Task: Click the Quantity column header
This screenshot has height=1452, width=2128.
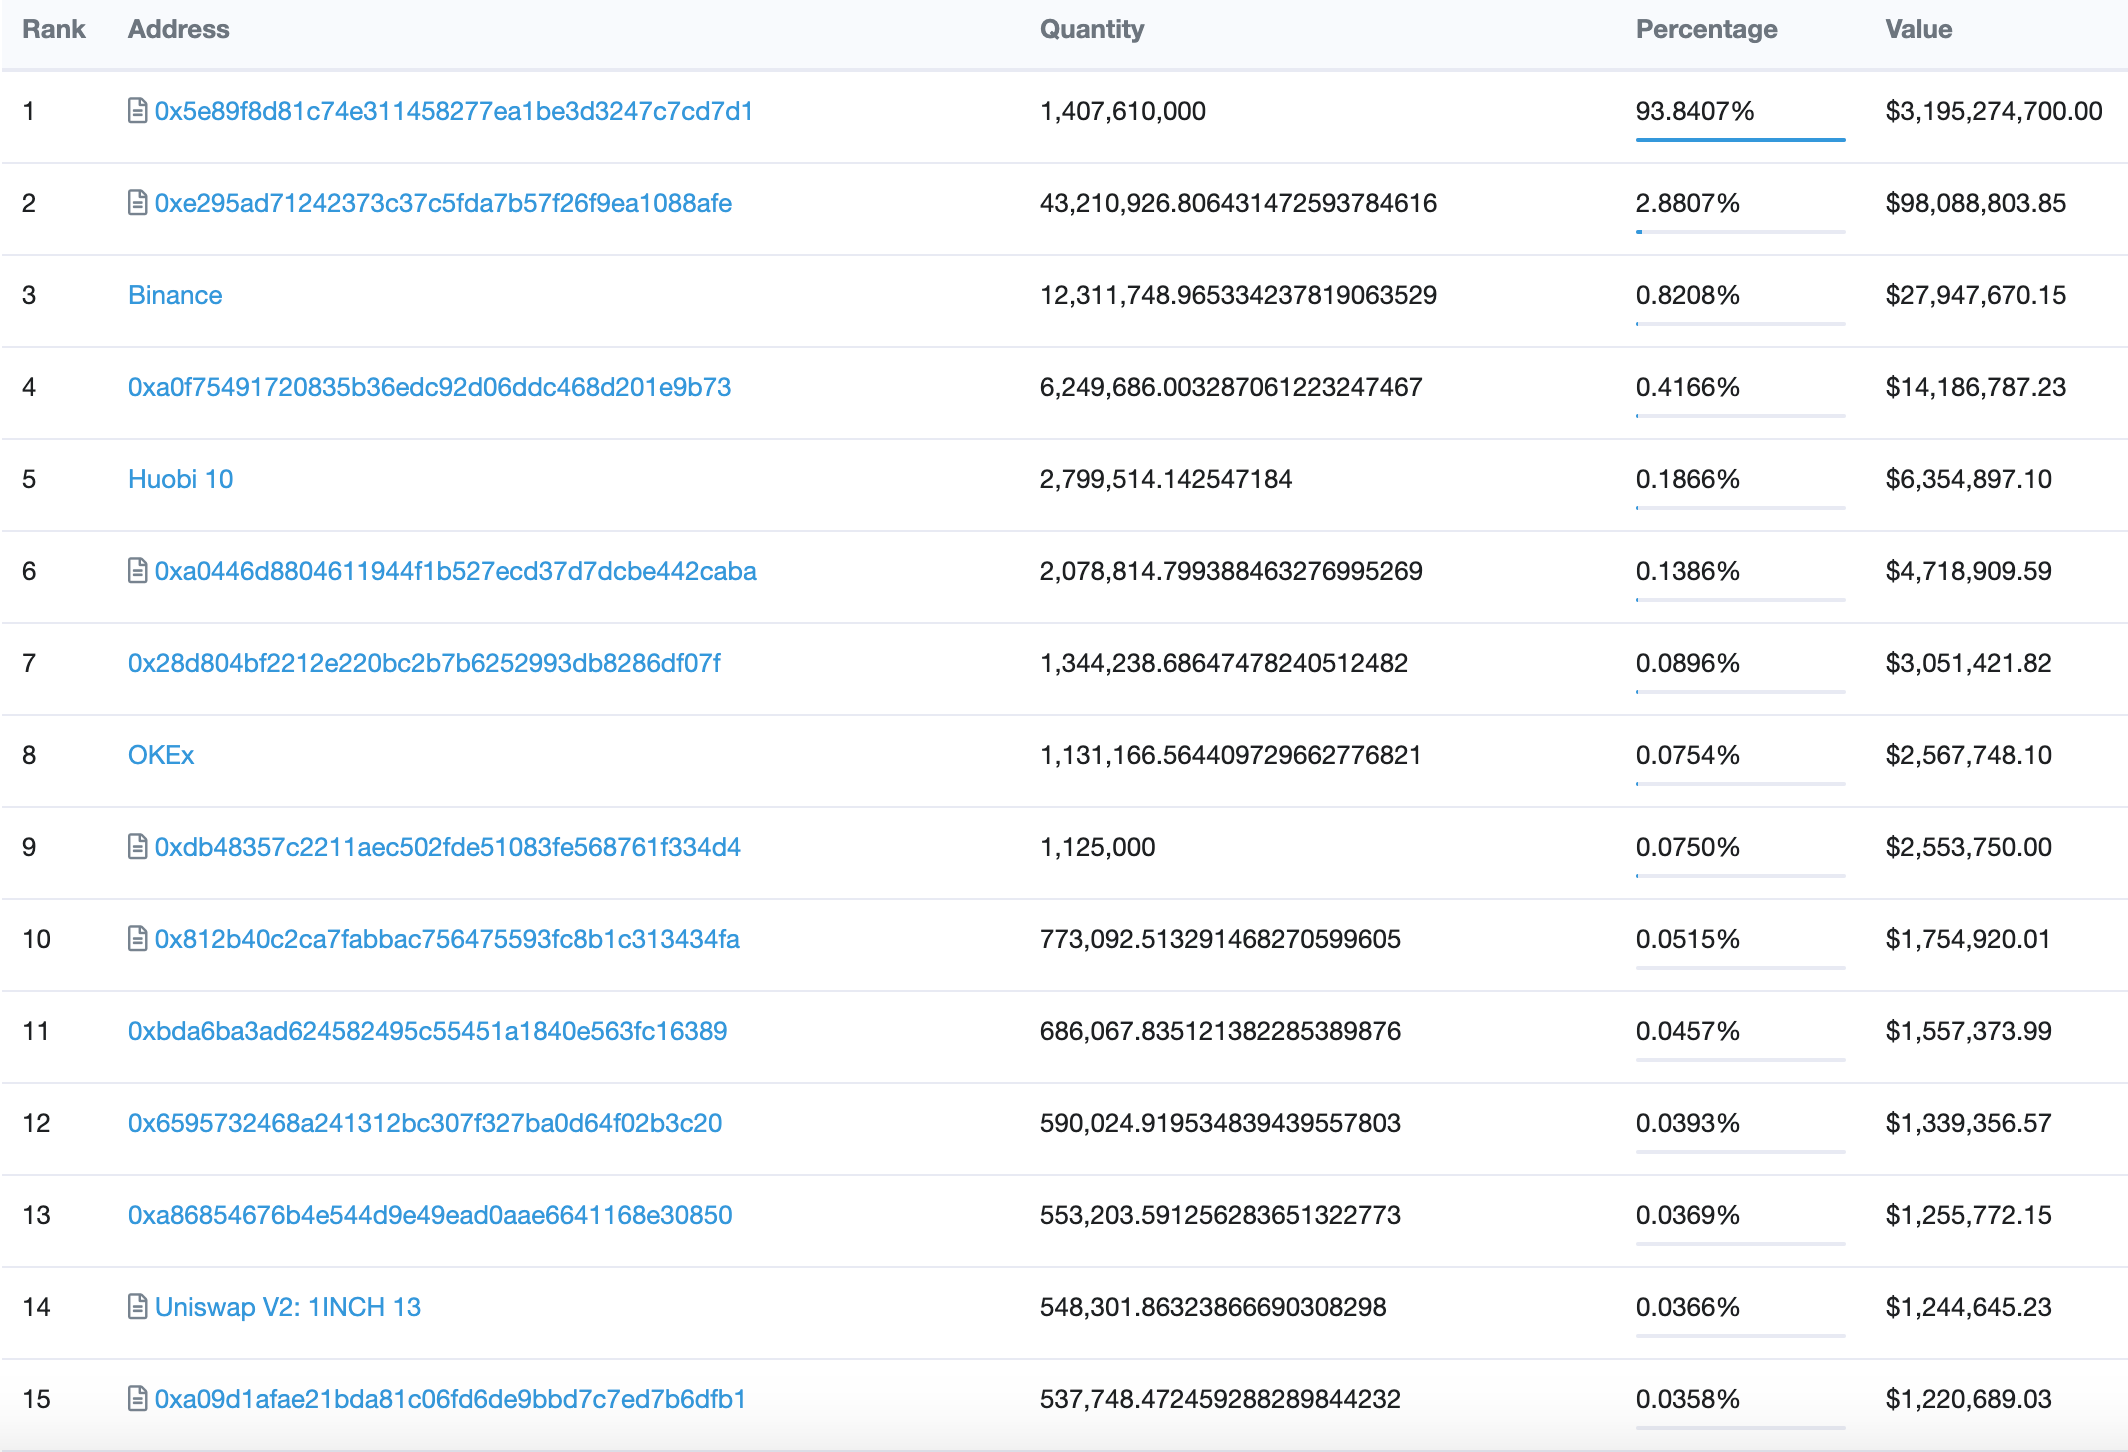Action: [x=1092, y=29]
